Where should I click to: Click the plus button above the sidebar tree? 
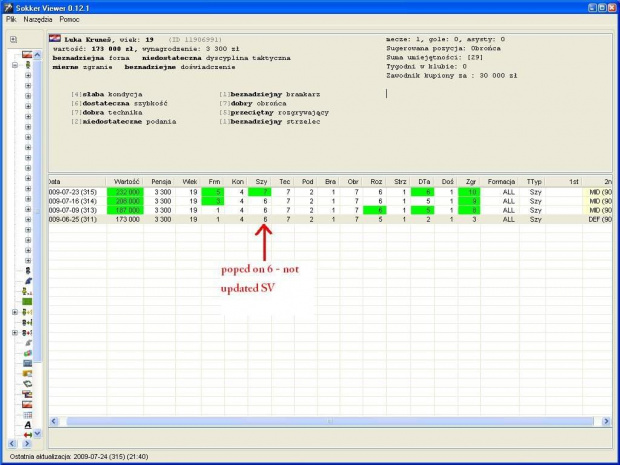pyautogui.click(x=13, y=40)
